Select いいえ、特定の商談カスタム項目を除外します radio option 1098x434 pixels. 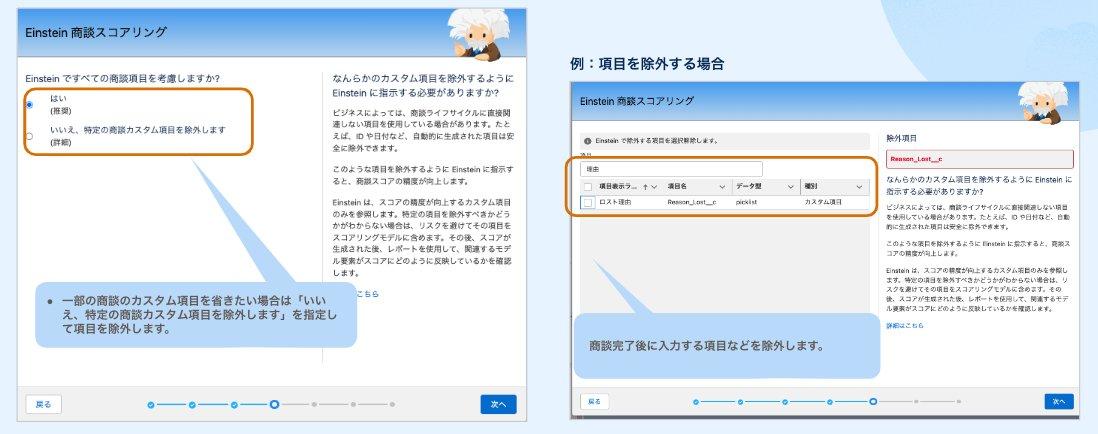(x=29, y=136)
